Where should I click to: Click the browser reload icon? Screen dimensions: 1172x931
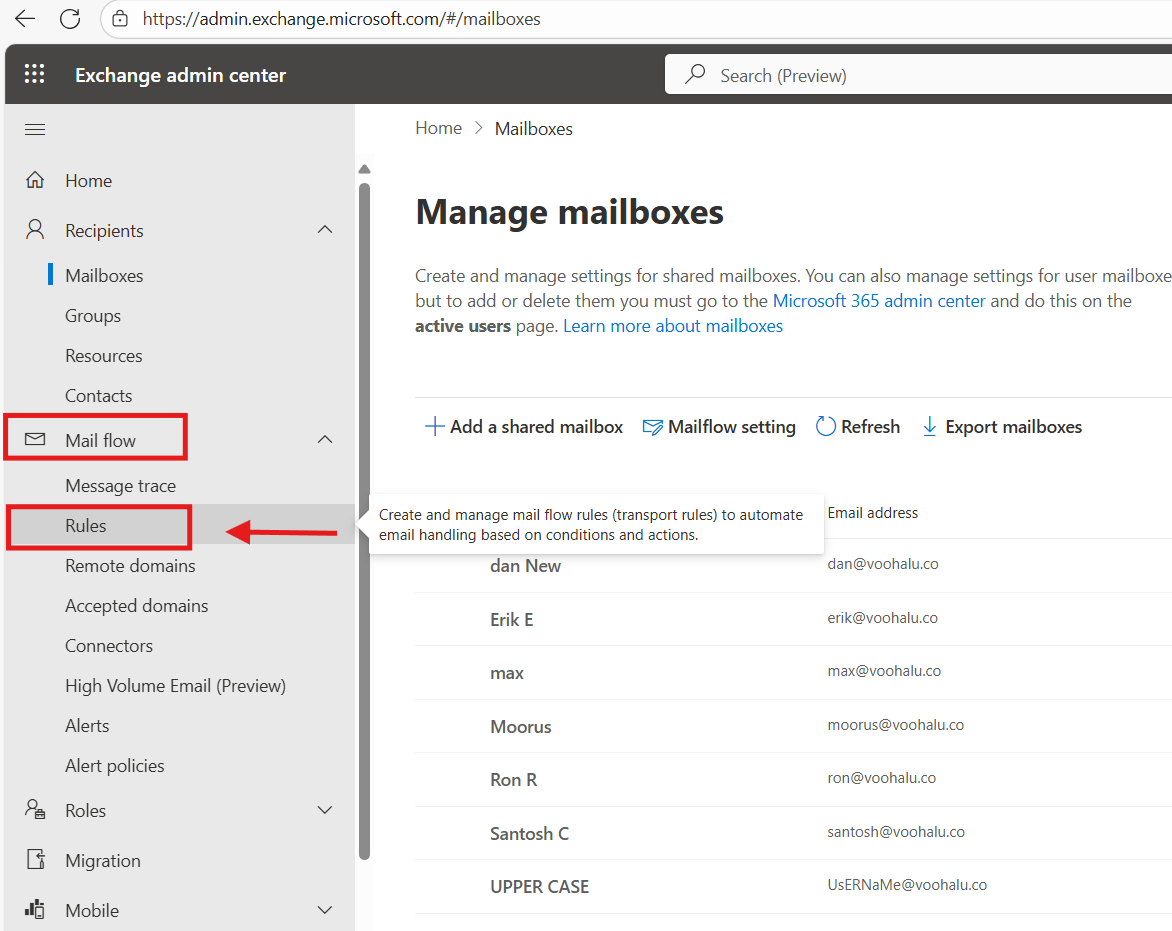click(x=69, y=19)
